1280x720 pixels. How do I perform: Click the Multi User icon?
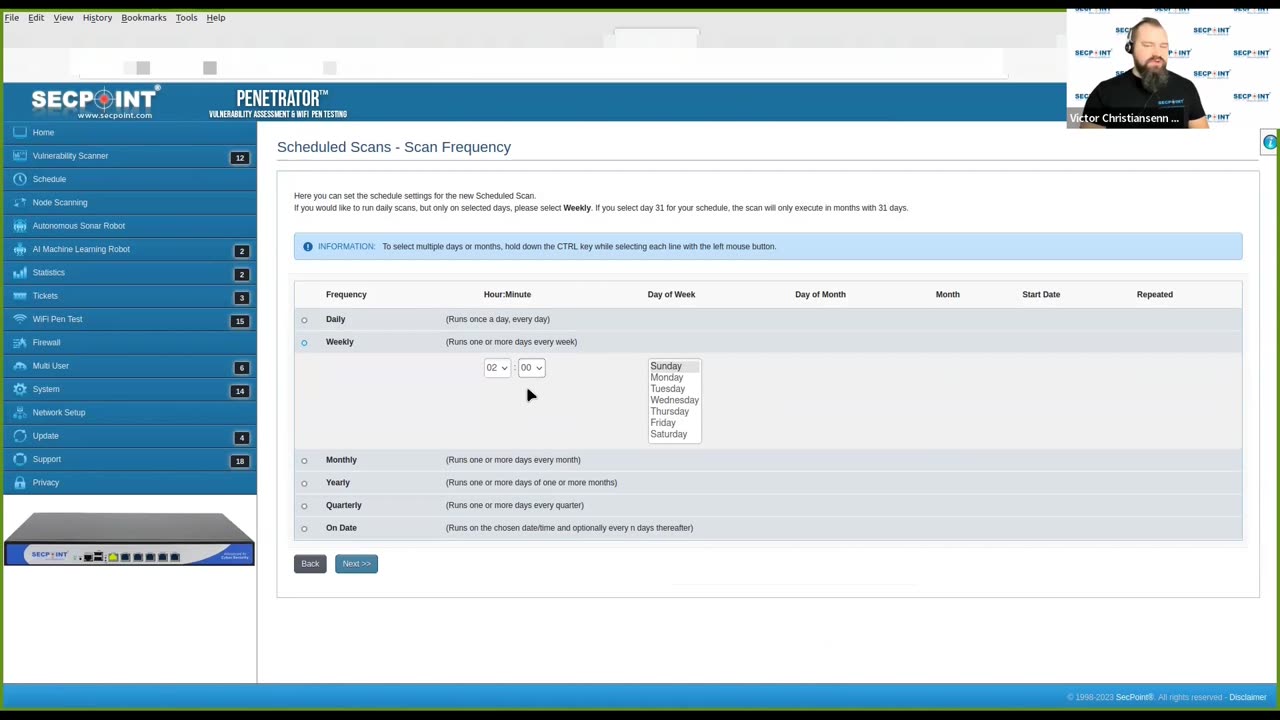[x=20, y=366]
